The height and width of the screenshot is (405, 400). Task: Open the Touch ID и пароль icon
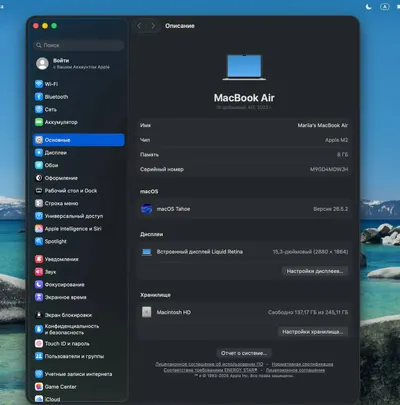pos(39,343)
